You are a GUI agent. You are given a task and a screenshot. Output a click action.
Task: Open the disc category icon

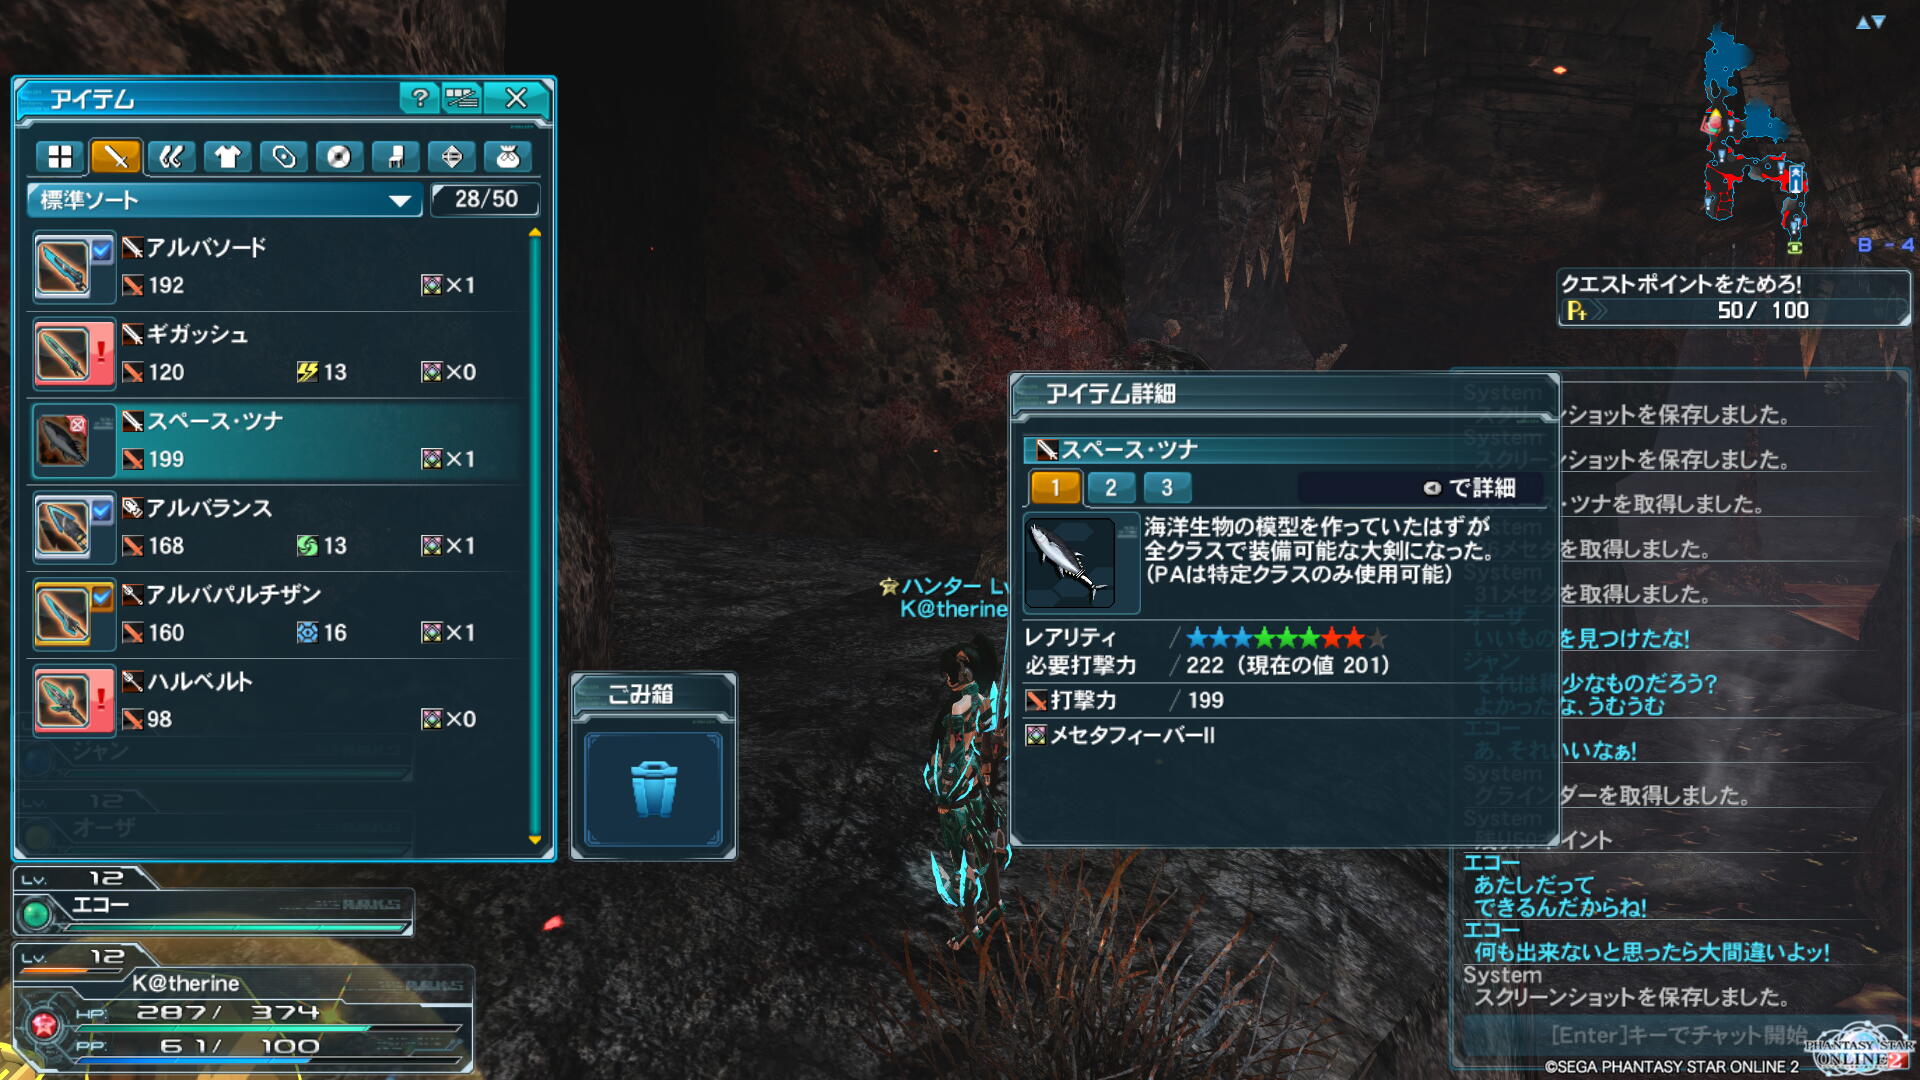click(340, 157)
